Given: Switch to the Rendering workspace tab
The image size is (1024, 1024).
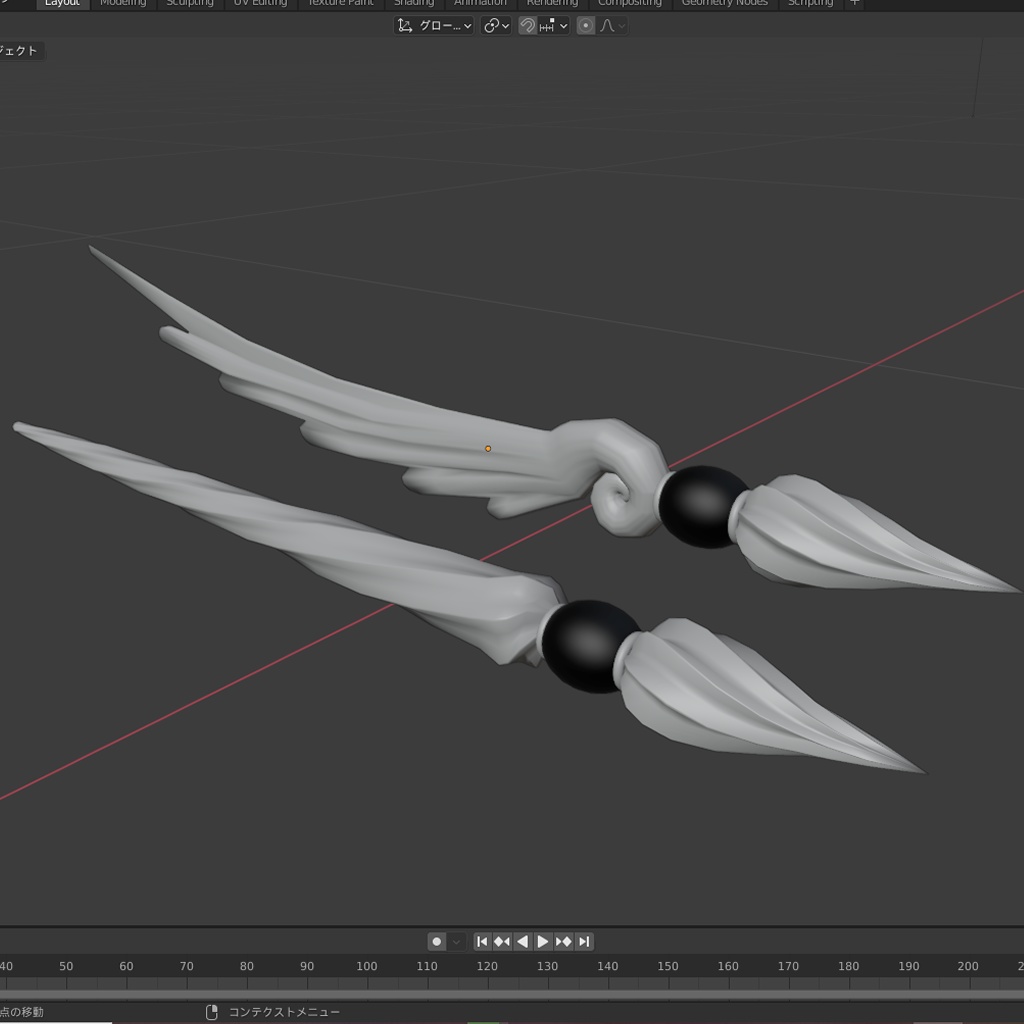Looking at the screenshot, I should tap(552, 3).
